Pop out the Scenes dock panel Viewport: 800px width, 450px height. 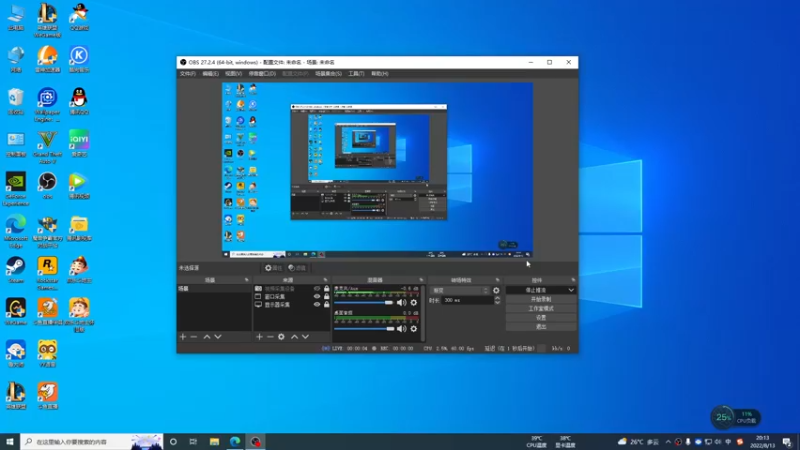pyautogui.click(x=246, y=280)
